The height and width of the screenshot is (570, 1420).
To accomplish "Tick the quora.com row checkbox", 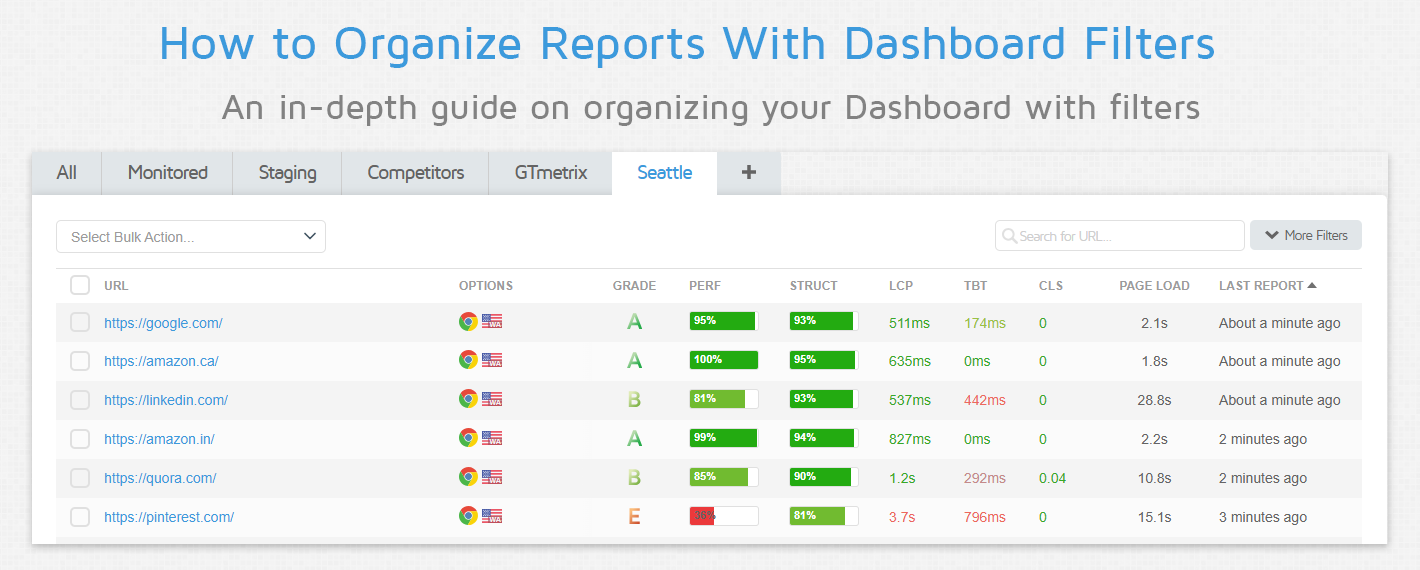I will (x=80, y=478).
